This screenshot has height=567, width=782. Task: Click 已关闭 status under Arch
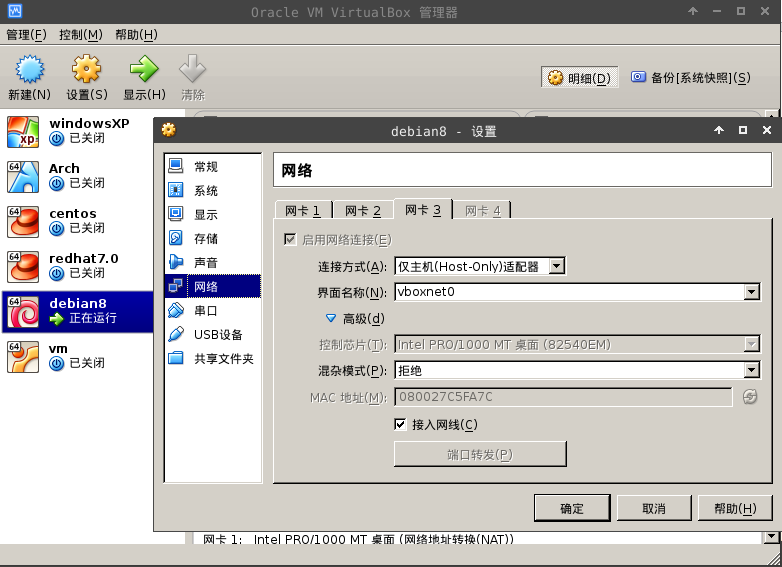(87, 183)
